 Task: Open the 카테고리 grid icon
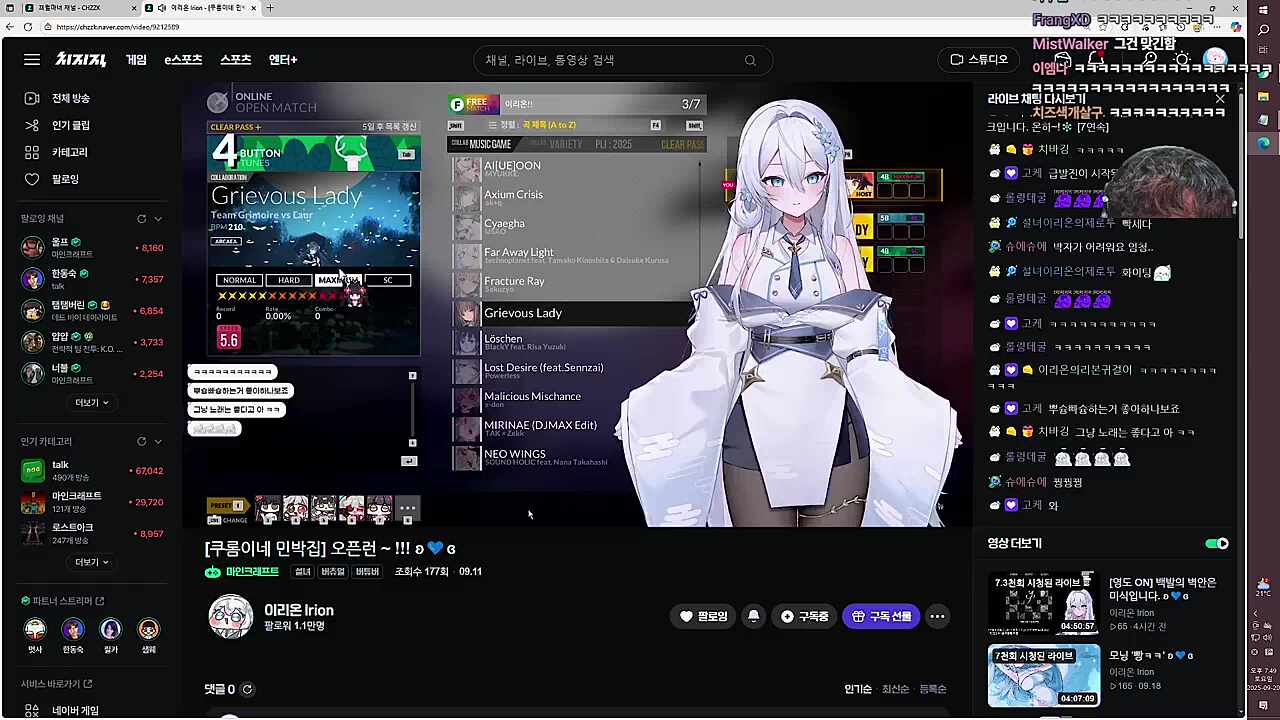point(33,152)
